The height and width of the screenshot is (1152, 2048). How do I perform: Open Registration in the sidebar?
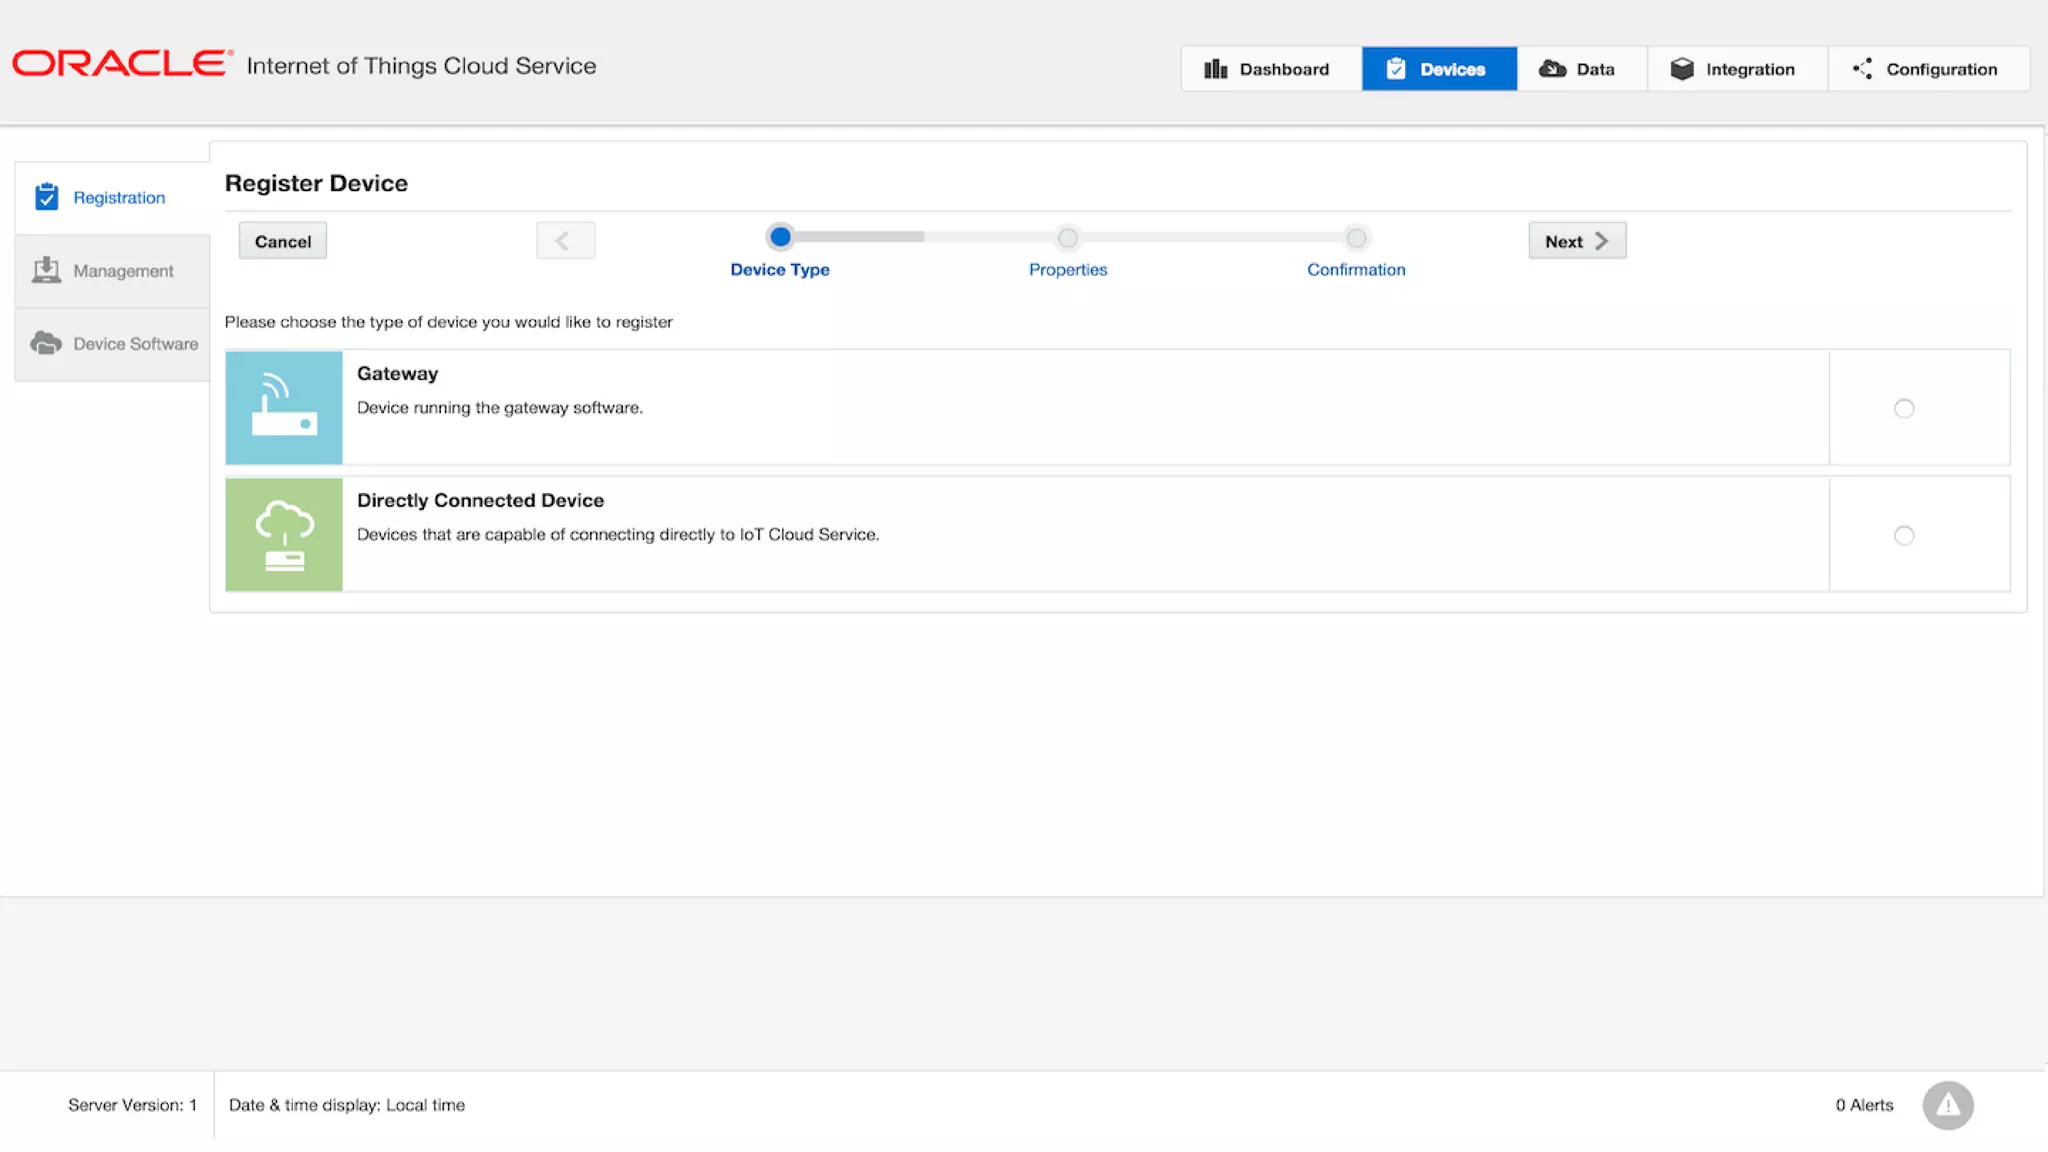pos(112,198)
